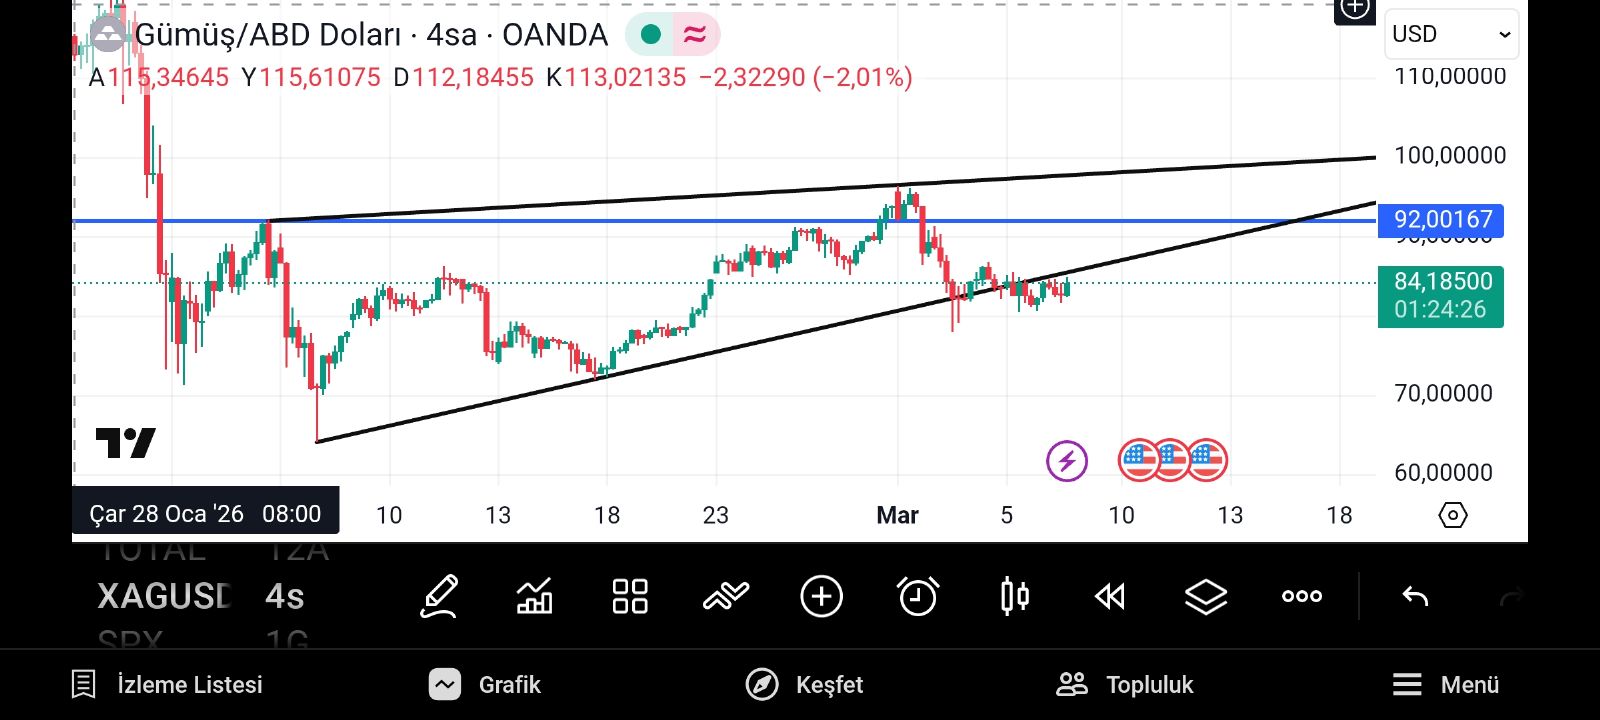Toggle the green market status dot
The width and height of the screenshot is (1600, 720).
pos(651,35)
